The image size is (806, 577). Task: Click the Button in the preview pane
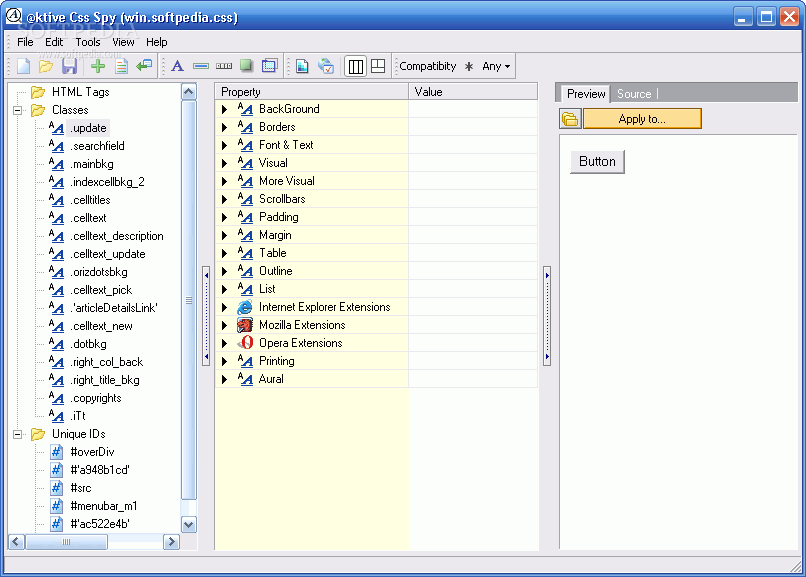(597, 161)
